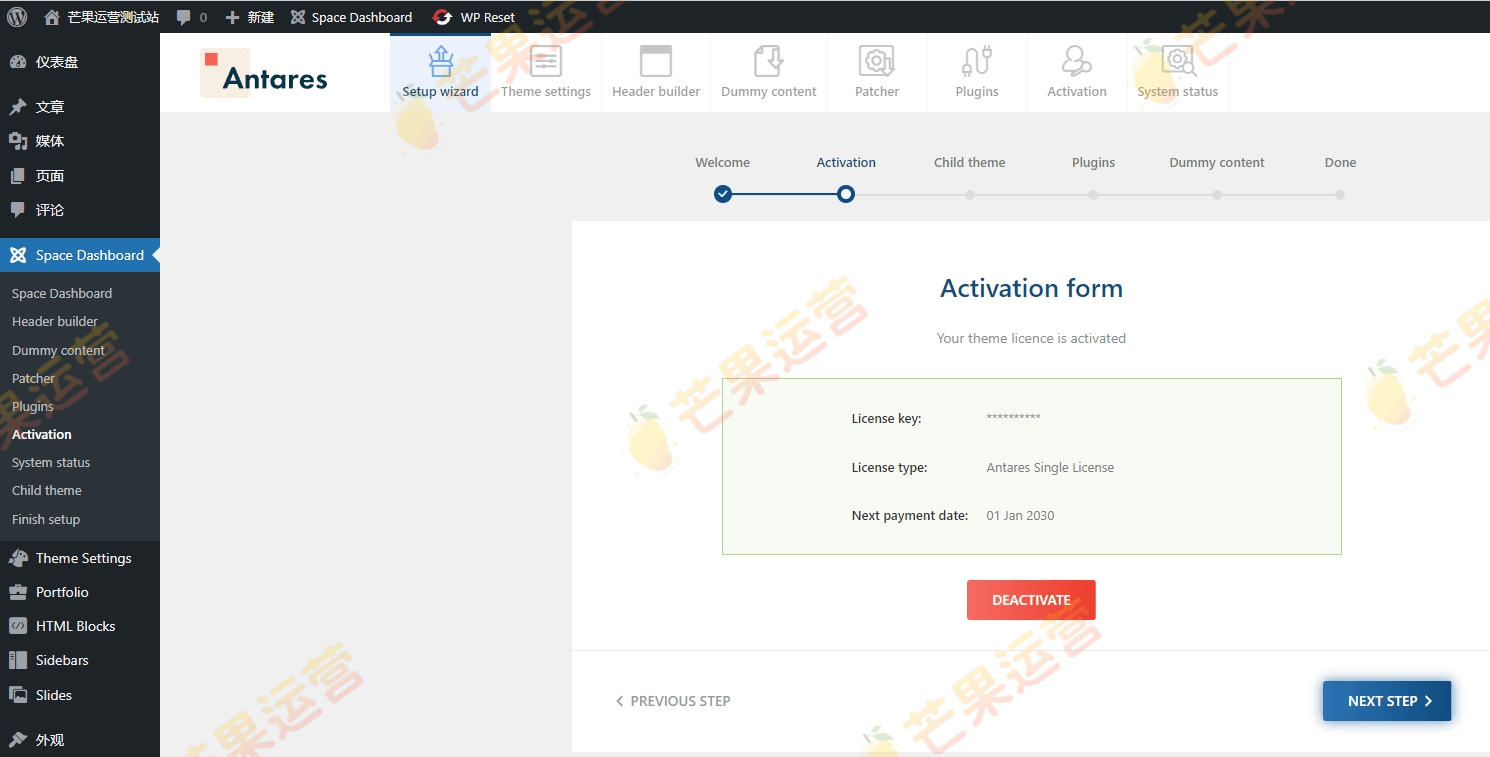Open the 新建 menu in admin bar
Viewport: 1490px width, 757px height.
click(x=249, y=17)
